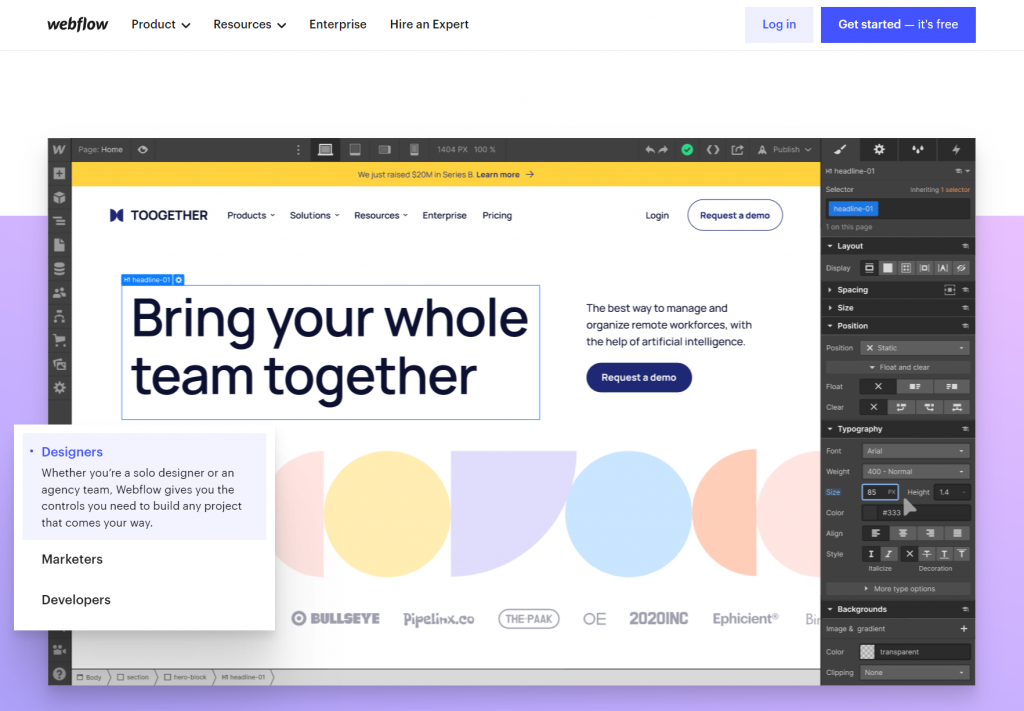This screenshot has width=1024, height=711.
Task: Click the headline-01 element settings gear
Action: (178, 279)
